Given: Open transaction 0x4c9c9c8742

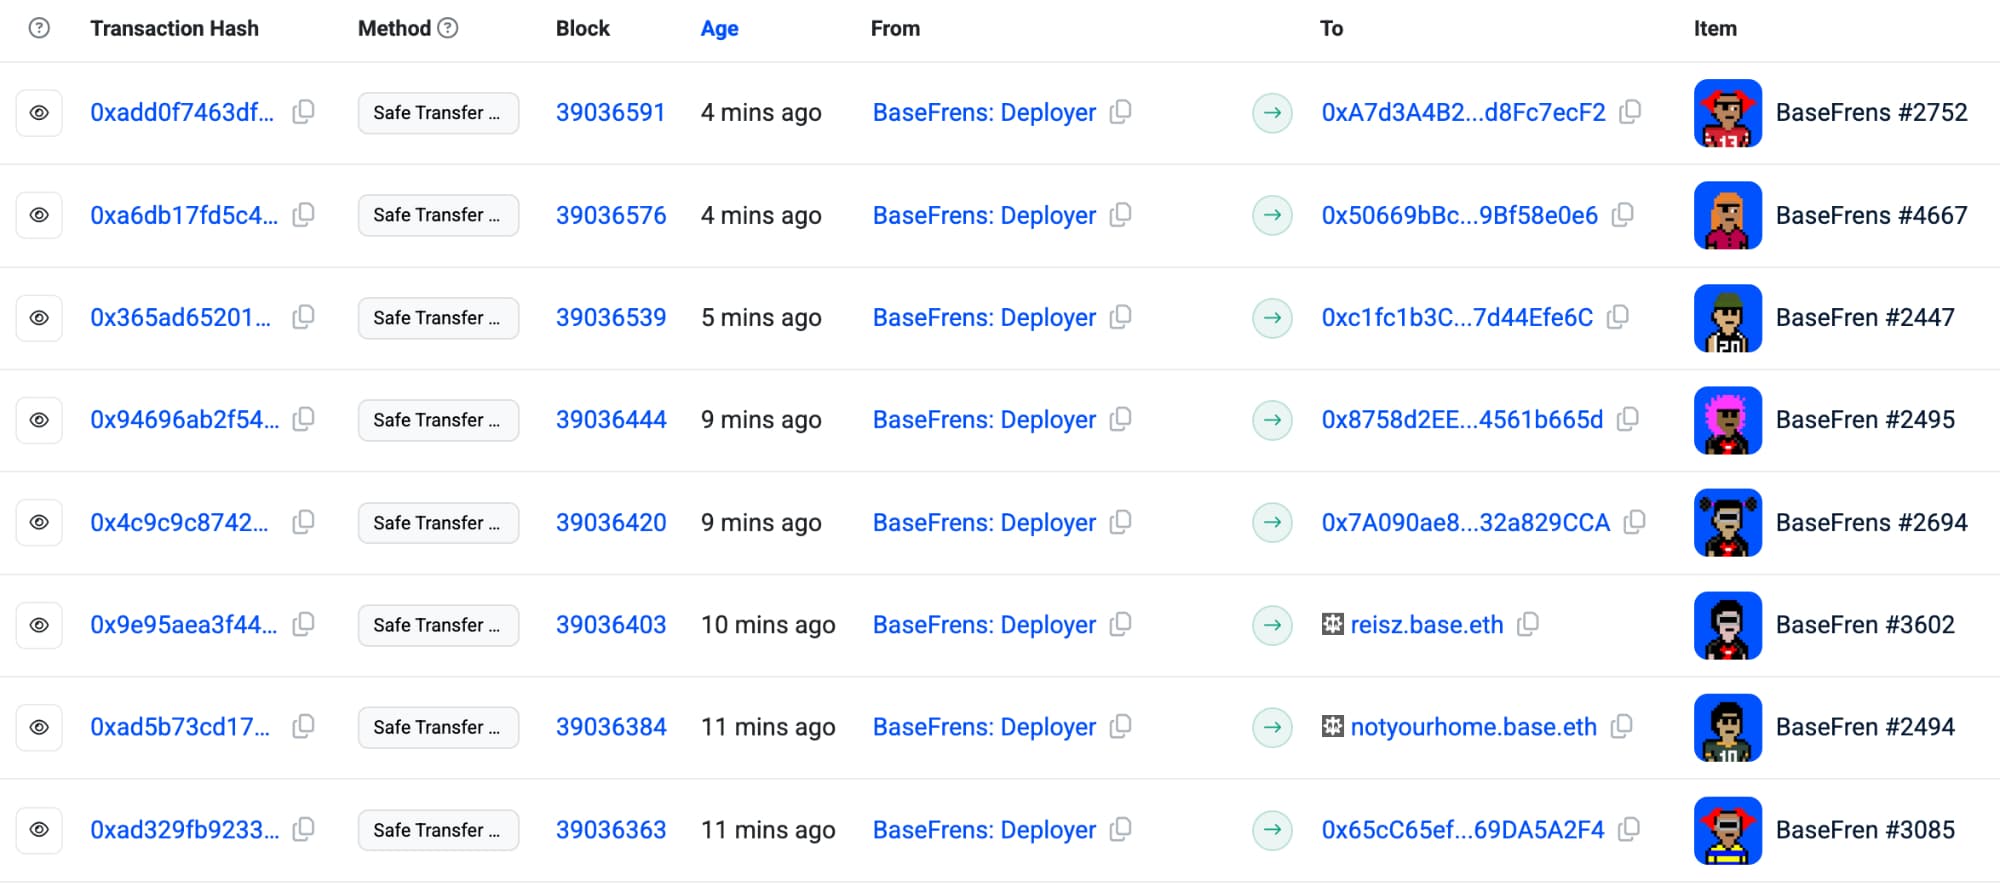Looking at the screenshot, I should [x=179, y=522].
